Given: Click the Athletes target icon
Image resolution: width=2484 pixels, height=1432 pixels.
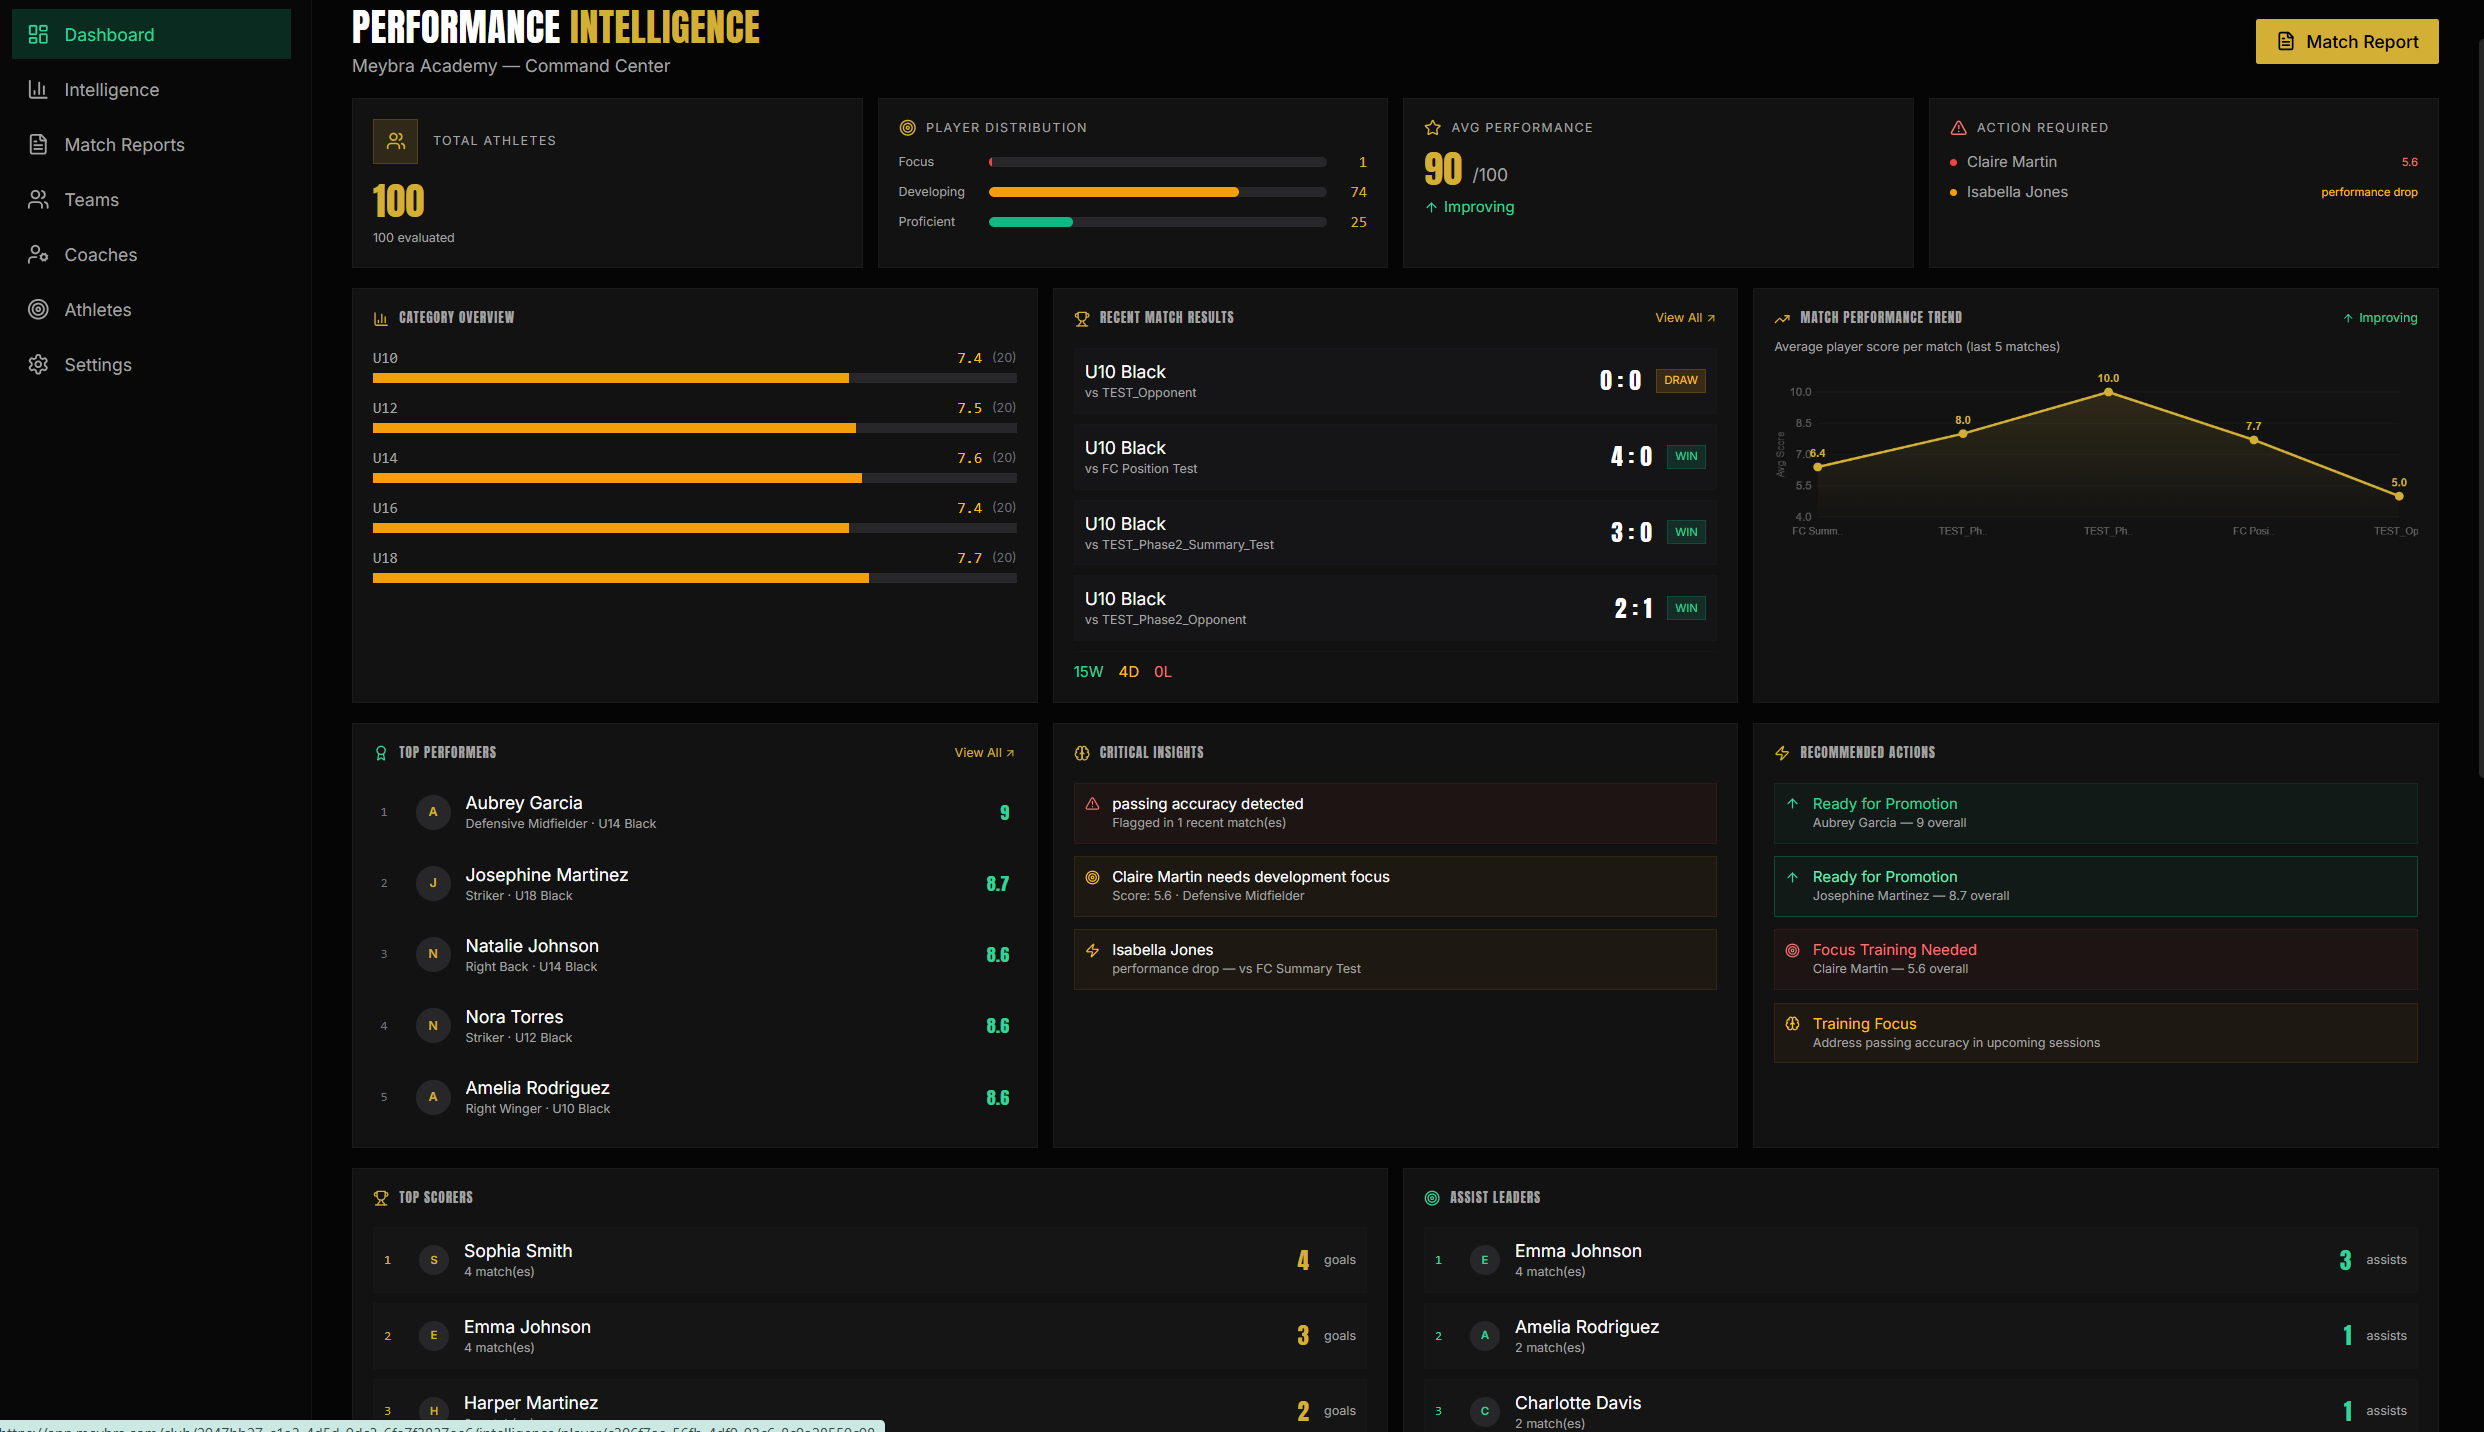Looking at the screenshot, I should tap(38, 310).
